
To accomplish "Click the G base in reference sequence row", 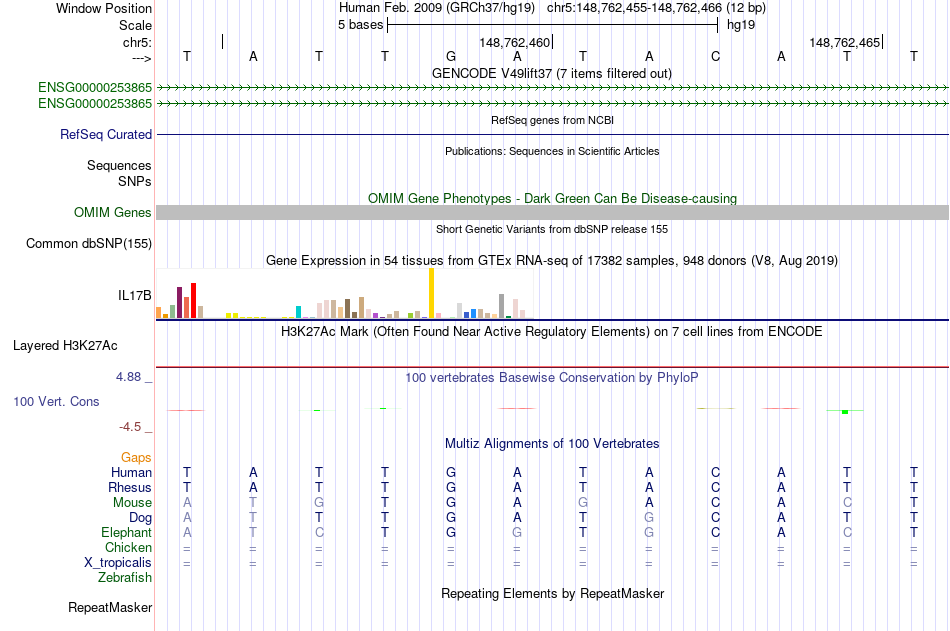I will point(451,56).
